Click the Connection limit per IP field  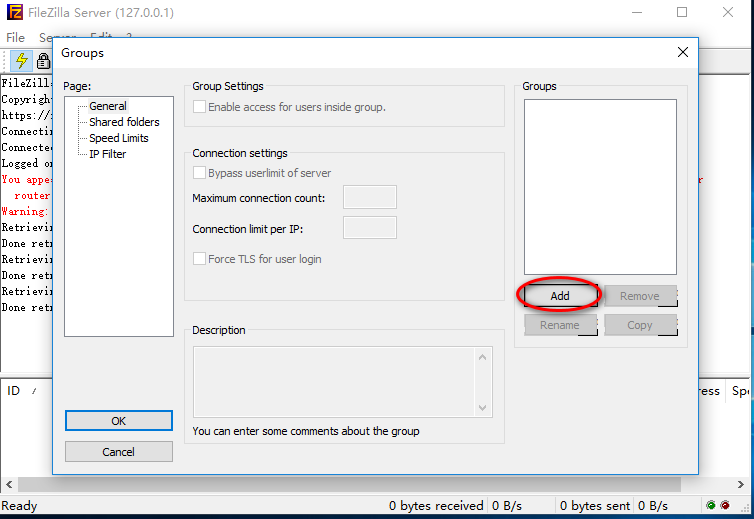pos(370,228)
